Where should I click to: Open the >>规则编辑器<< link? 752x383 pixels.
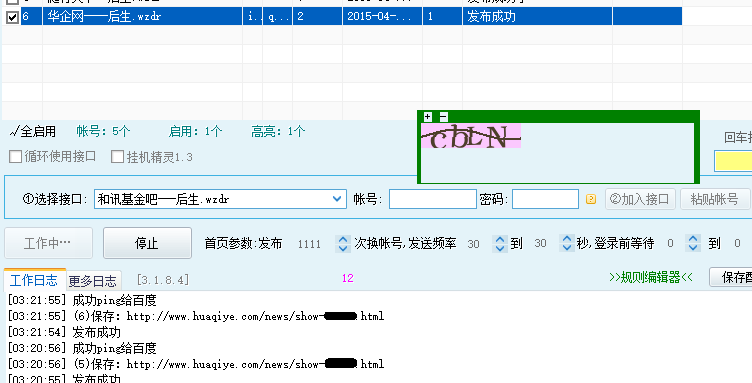pos(651,277)
